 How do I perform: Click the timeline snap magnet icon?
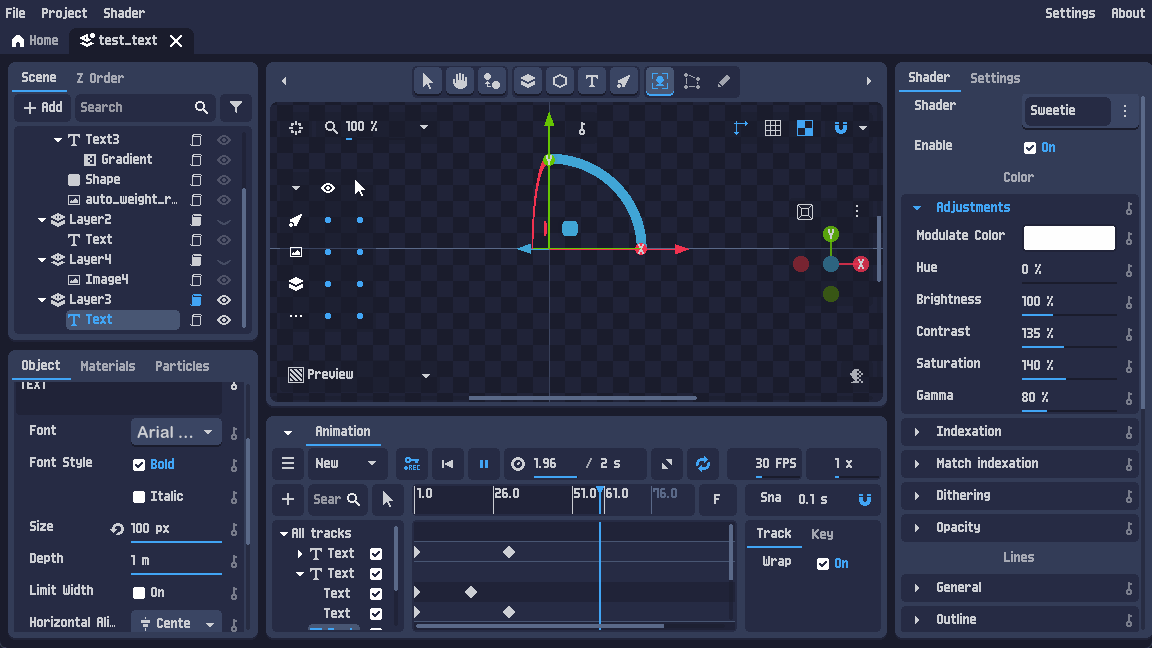pyautogui.click(x=865, y=500)
